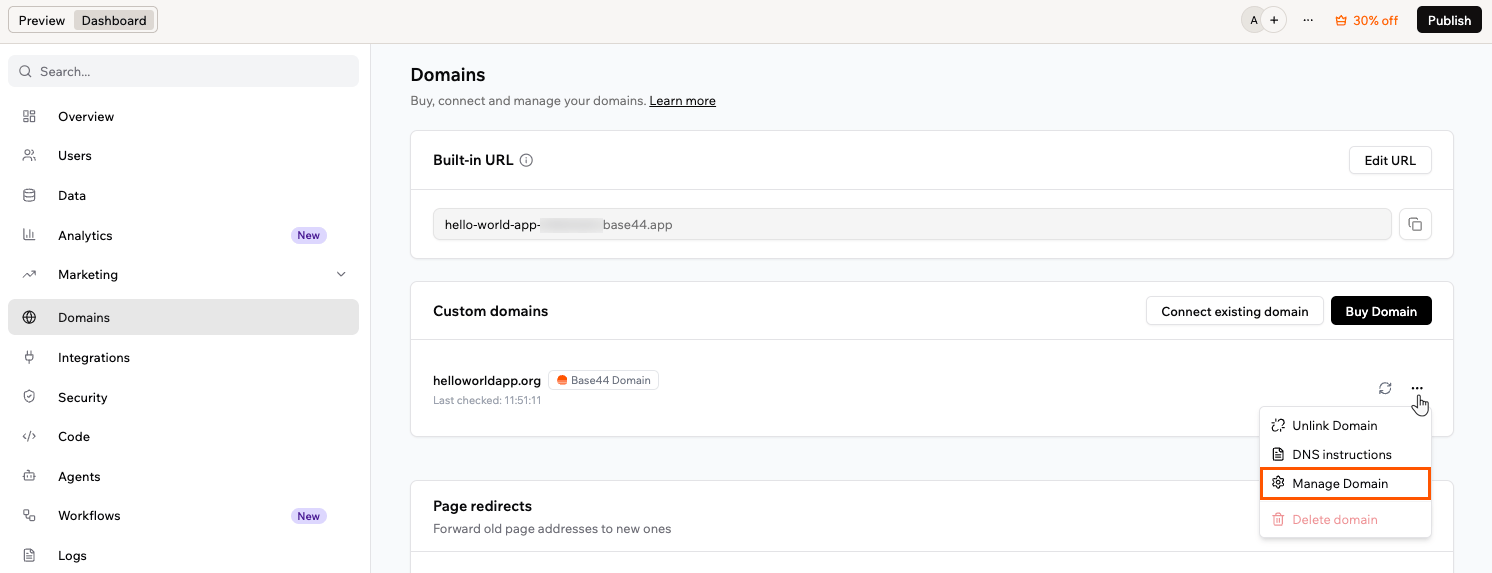Click the 30% off offer
The image size is (1492, 573).
pos(1366,20)
